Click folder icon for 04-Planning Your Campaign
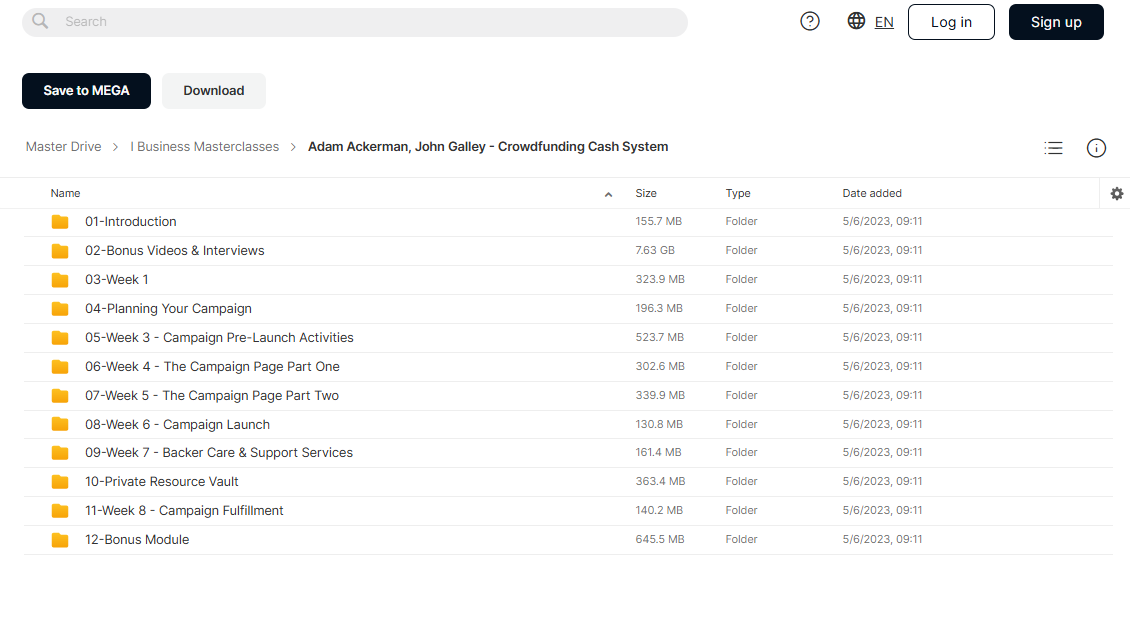1130x633 pixels. pos(60,309)
